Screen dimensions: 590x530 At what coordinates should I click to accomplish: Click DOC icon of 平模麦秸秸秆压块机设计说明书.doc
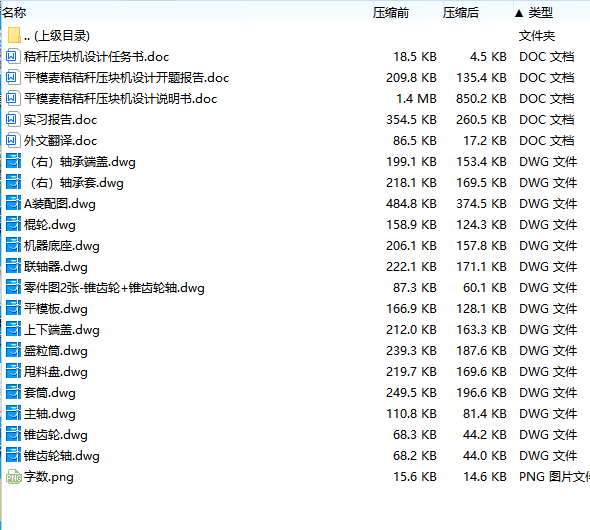(12, 99)
